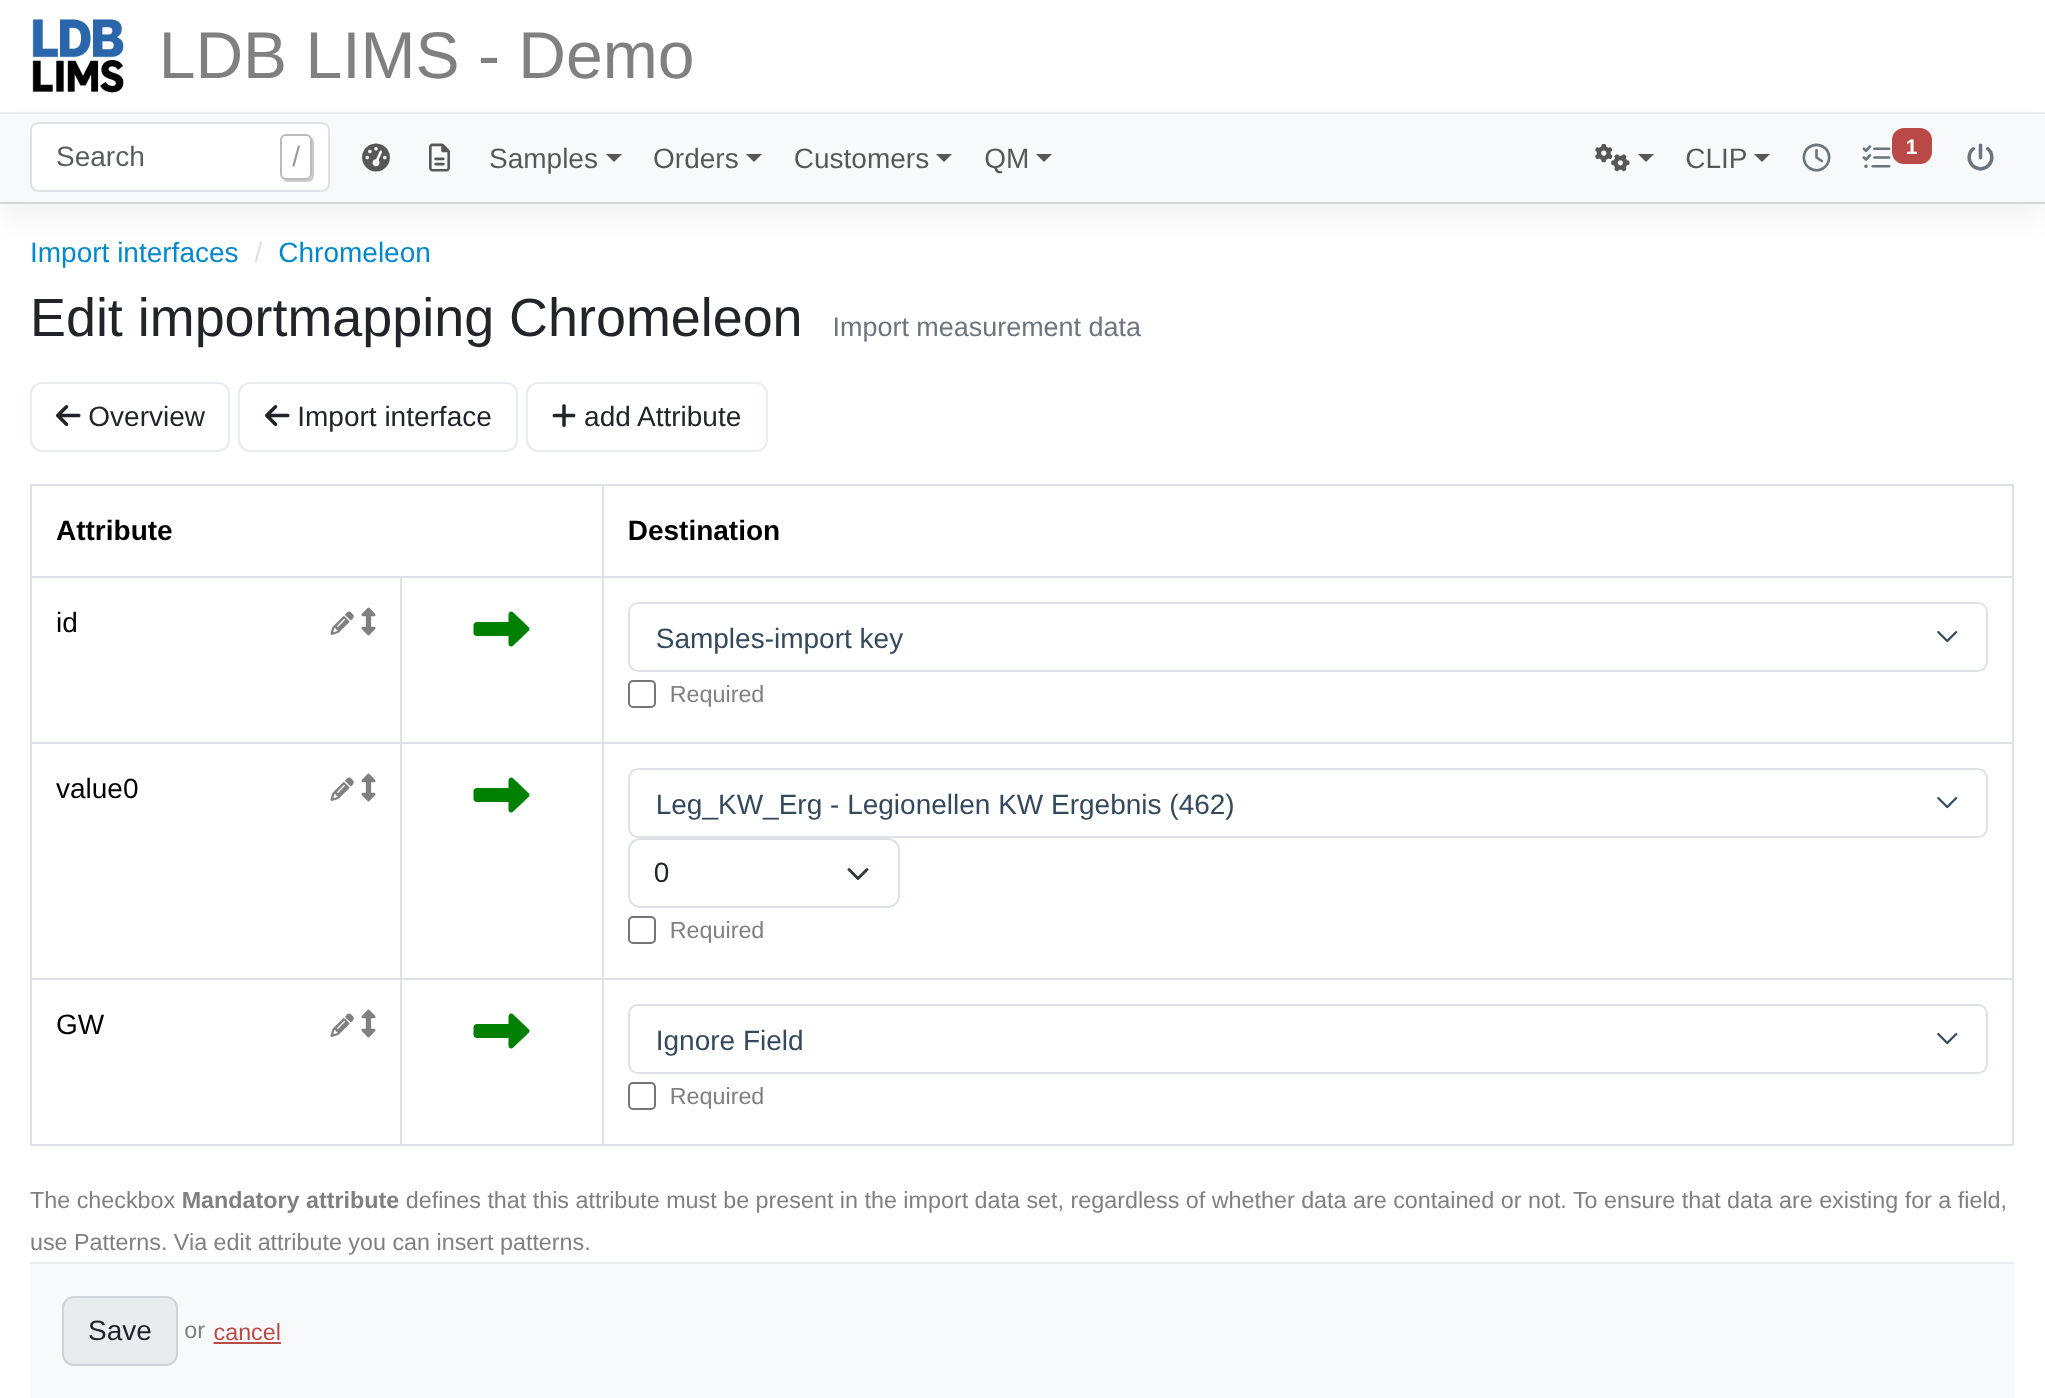Open Import interfaces breadcrumb

[x=134, y=253]
